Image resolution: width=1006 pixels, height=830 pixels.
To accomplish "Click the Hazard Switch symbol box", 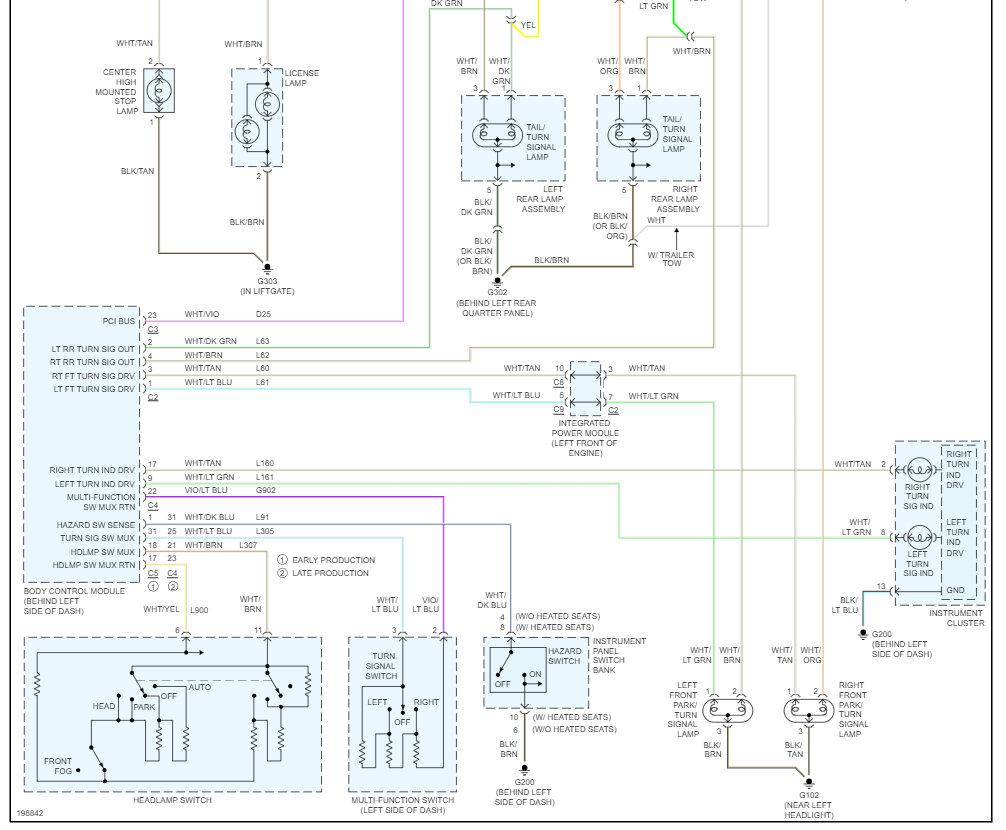I will pos(518,668).
